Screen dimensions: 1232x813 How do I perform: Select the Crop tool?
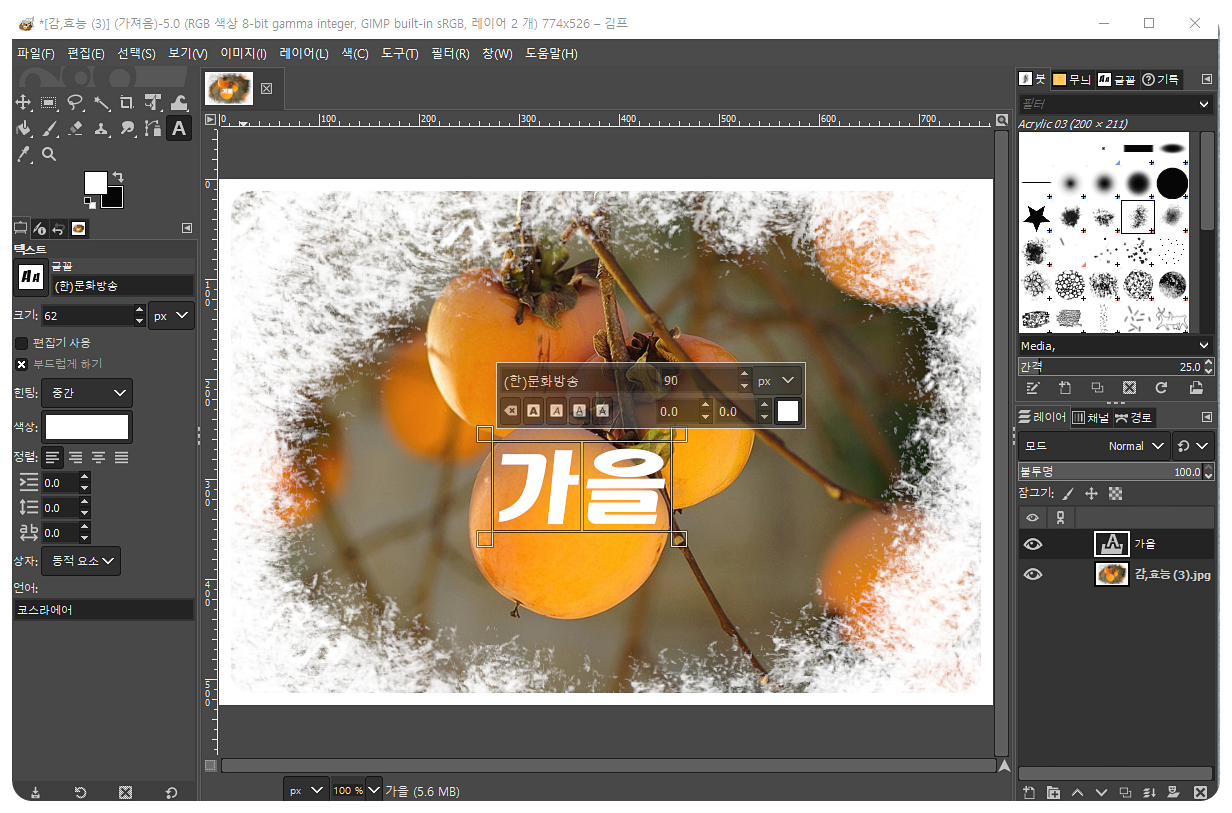pyautogui.click(x=127, y=102)
